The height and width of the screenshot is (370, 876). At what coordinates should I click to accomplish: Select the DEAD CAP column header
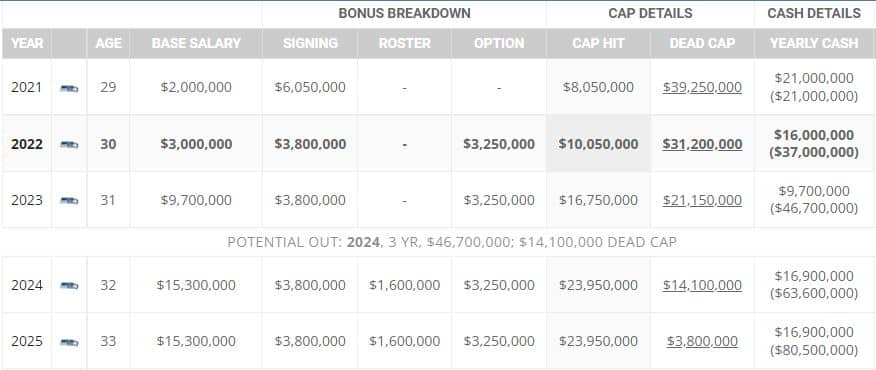(702, 43)
